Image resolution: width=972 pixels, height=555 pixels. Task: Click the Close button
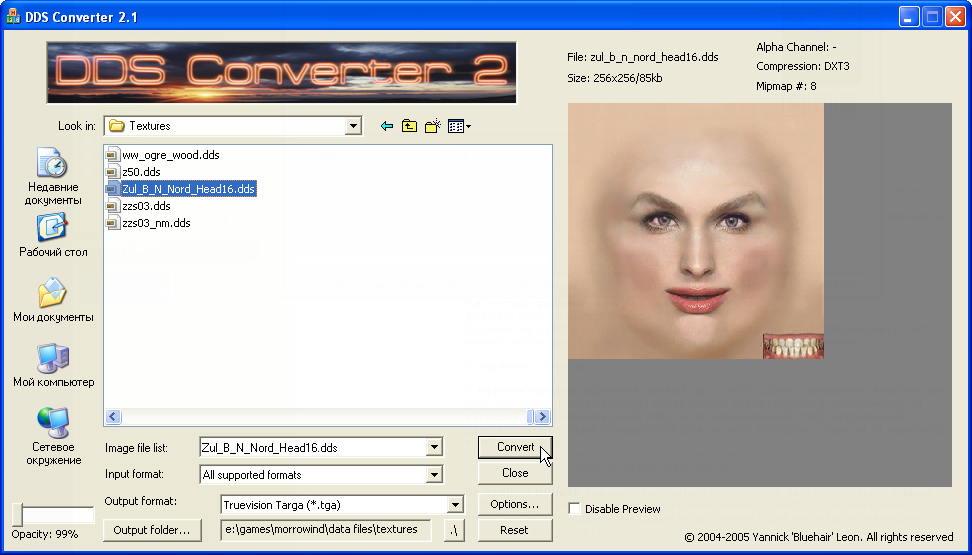pos(515,473)
